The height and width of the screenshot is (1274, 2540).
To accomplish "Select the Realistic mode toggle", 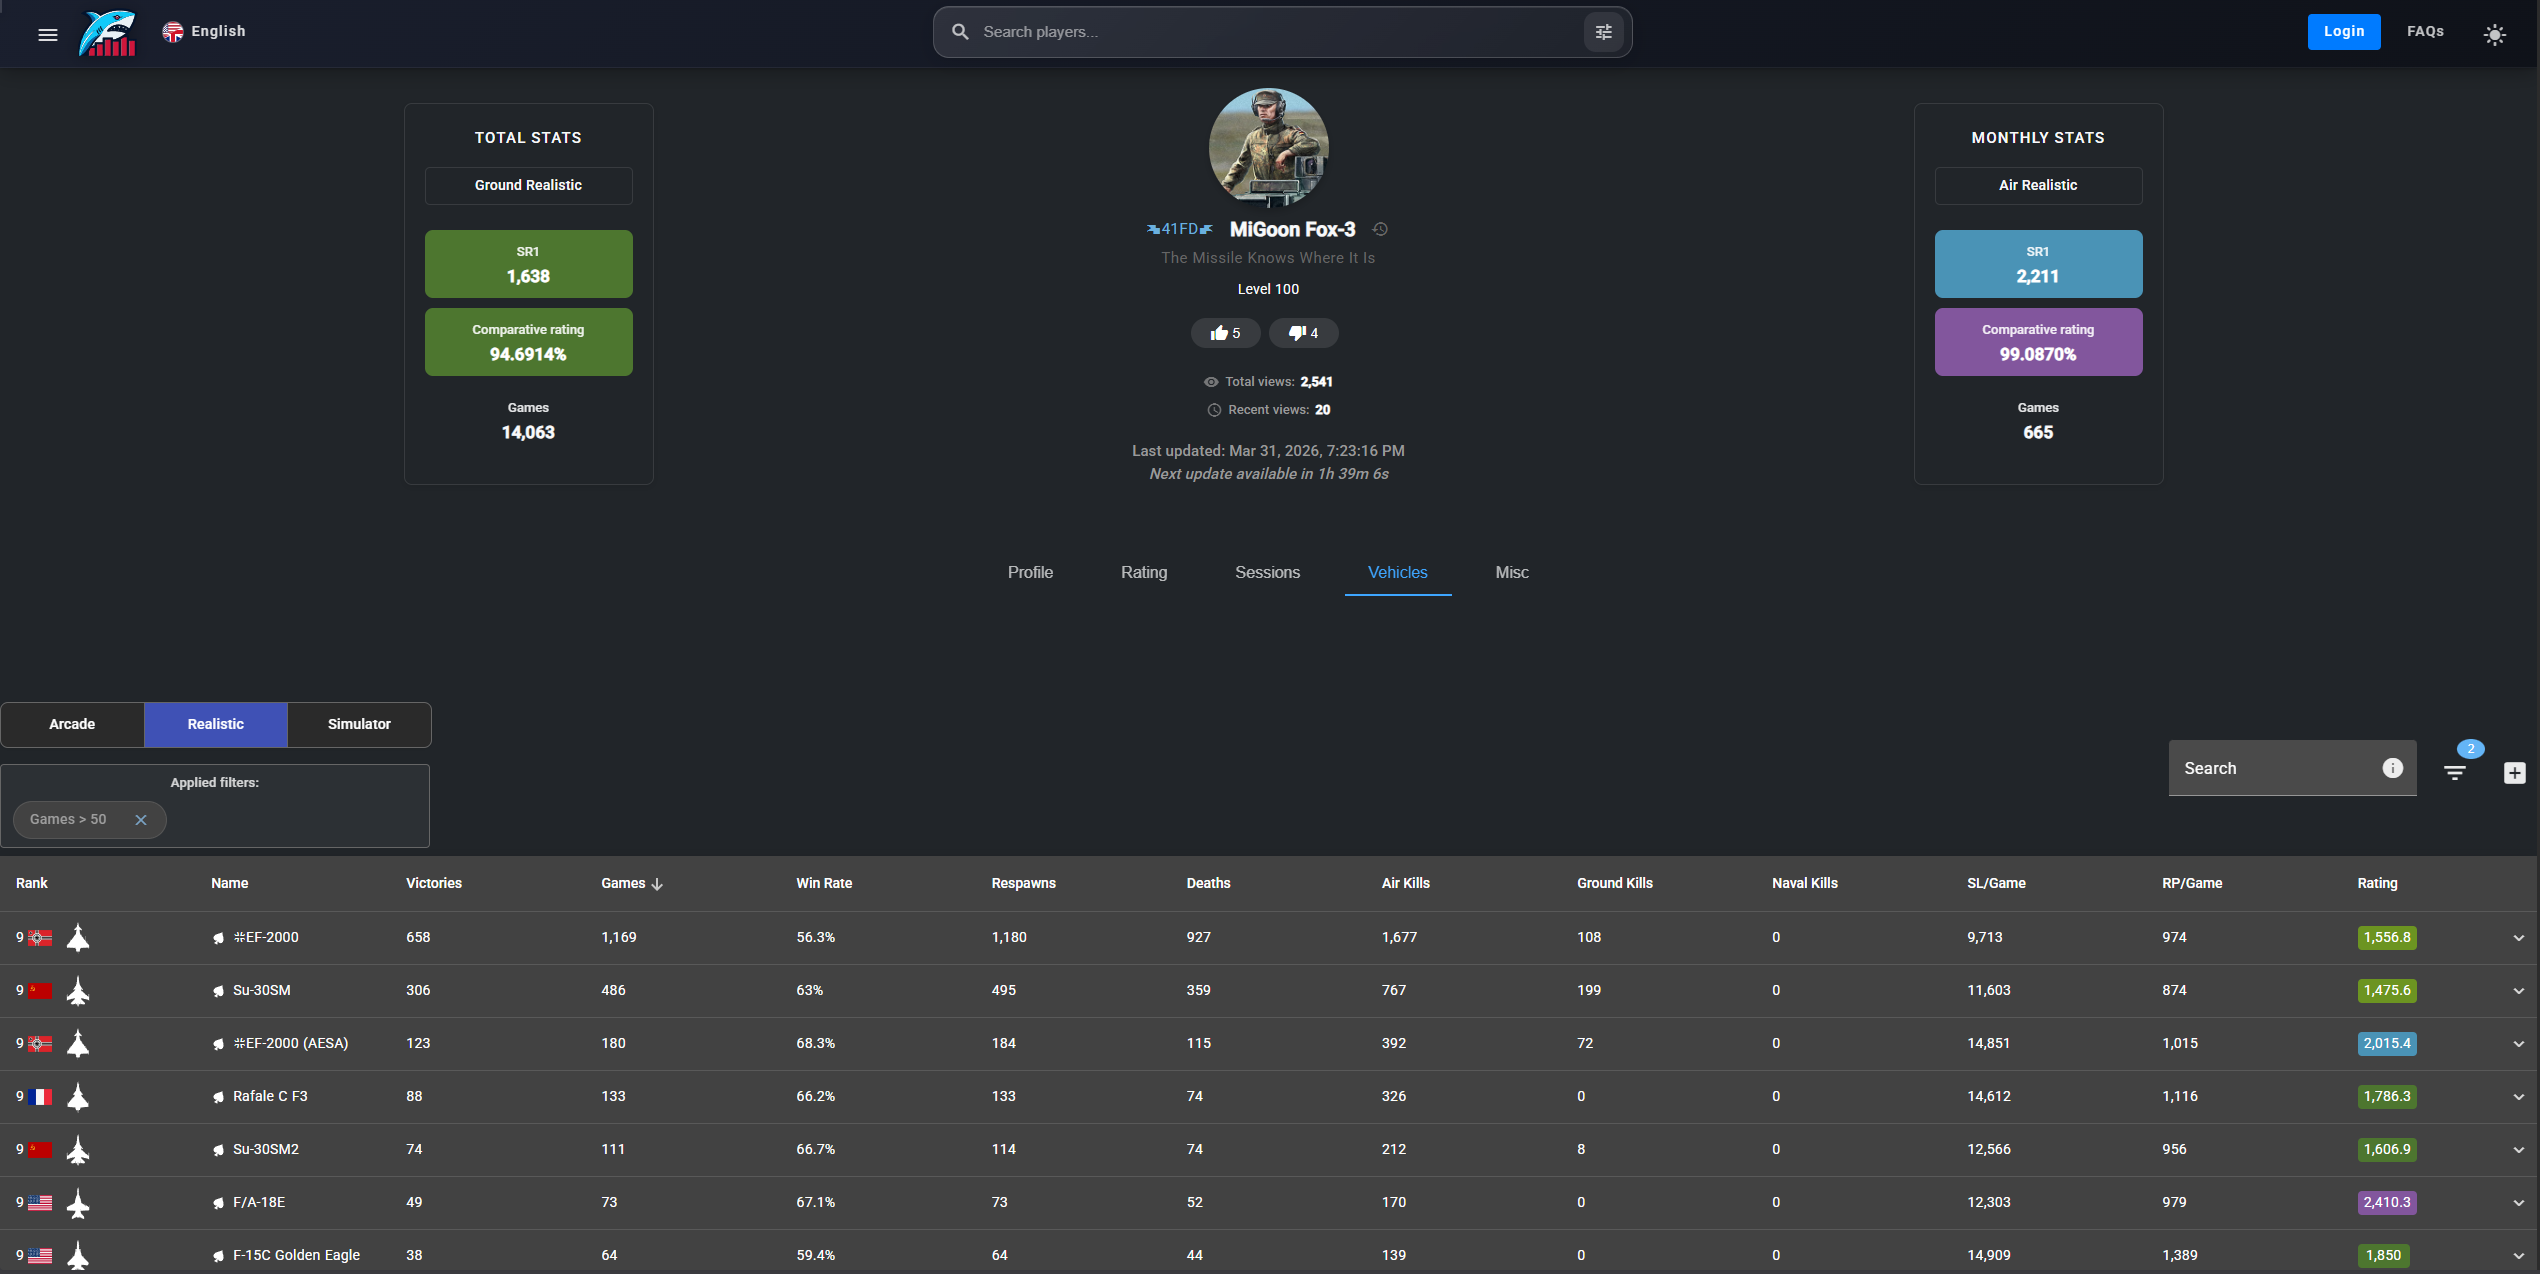I will point(215,724).
